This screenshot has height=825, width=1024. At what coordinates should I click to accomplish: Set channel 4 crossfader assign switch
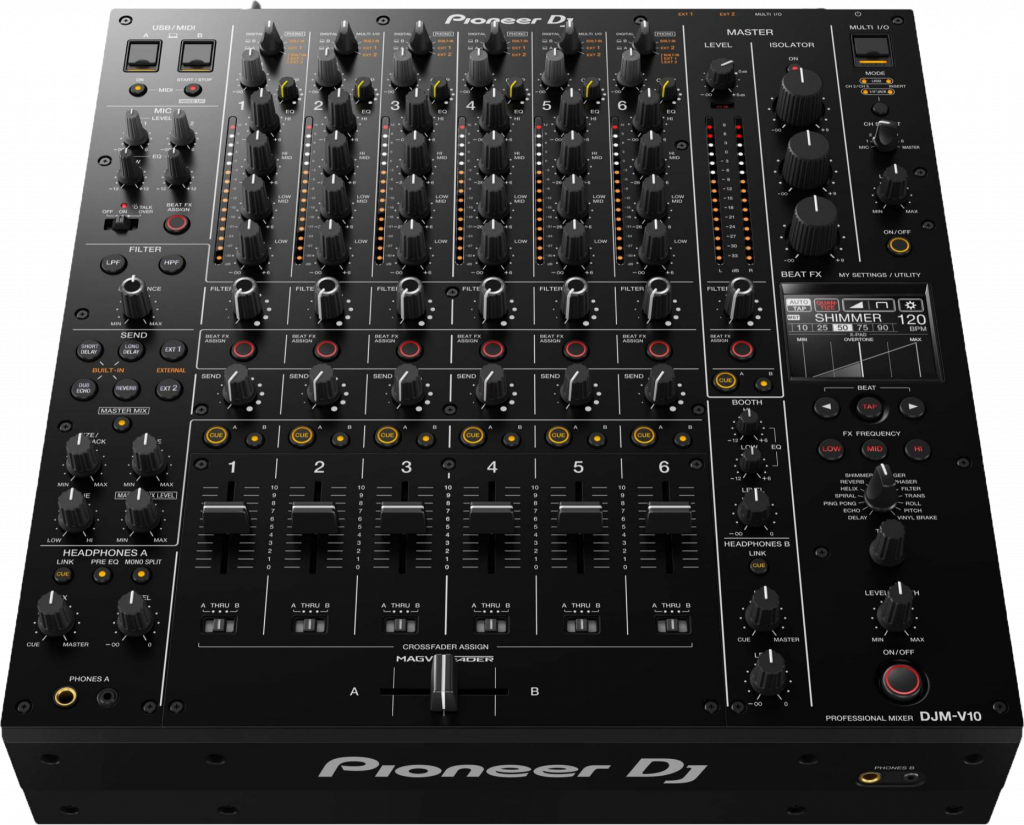click(x=491, y=626)
